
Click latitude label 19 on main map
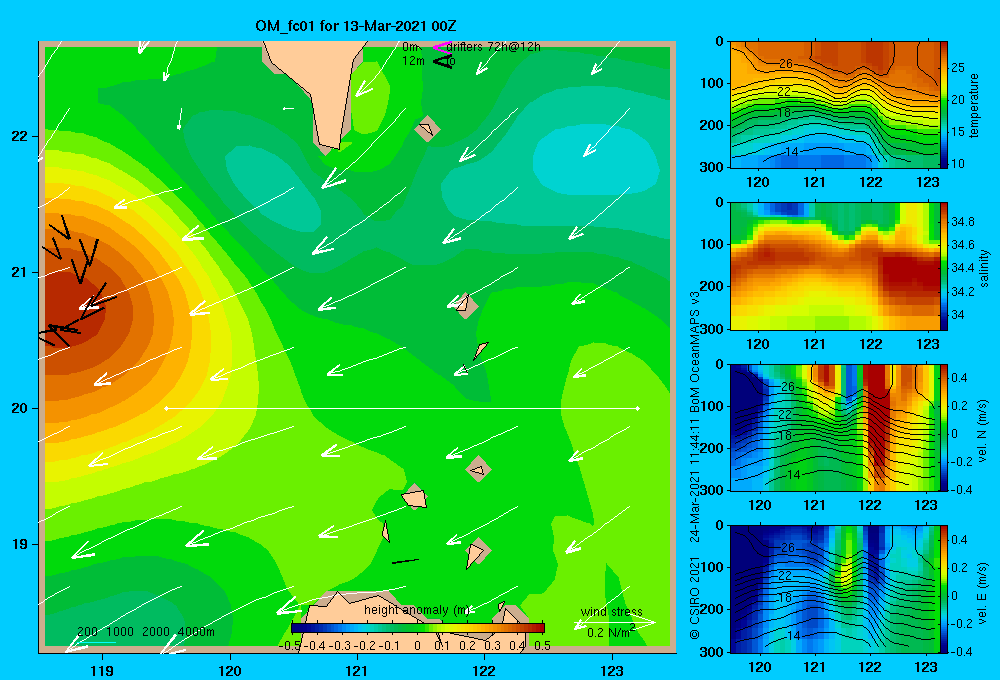19,544
